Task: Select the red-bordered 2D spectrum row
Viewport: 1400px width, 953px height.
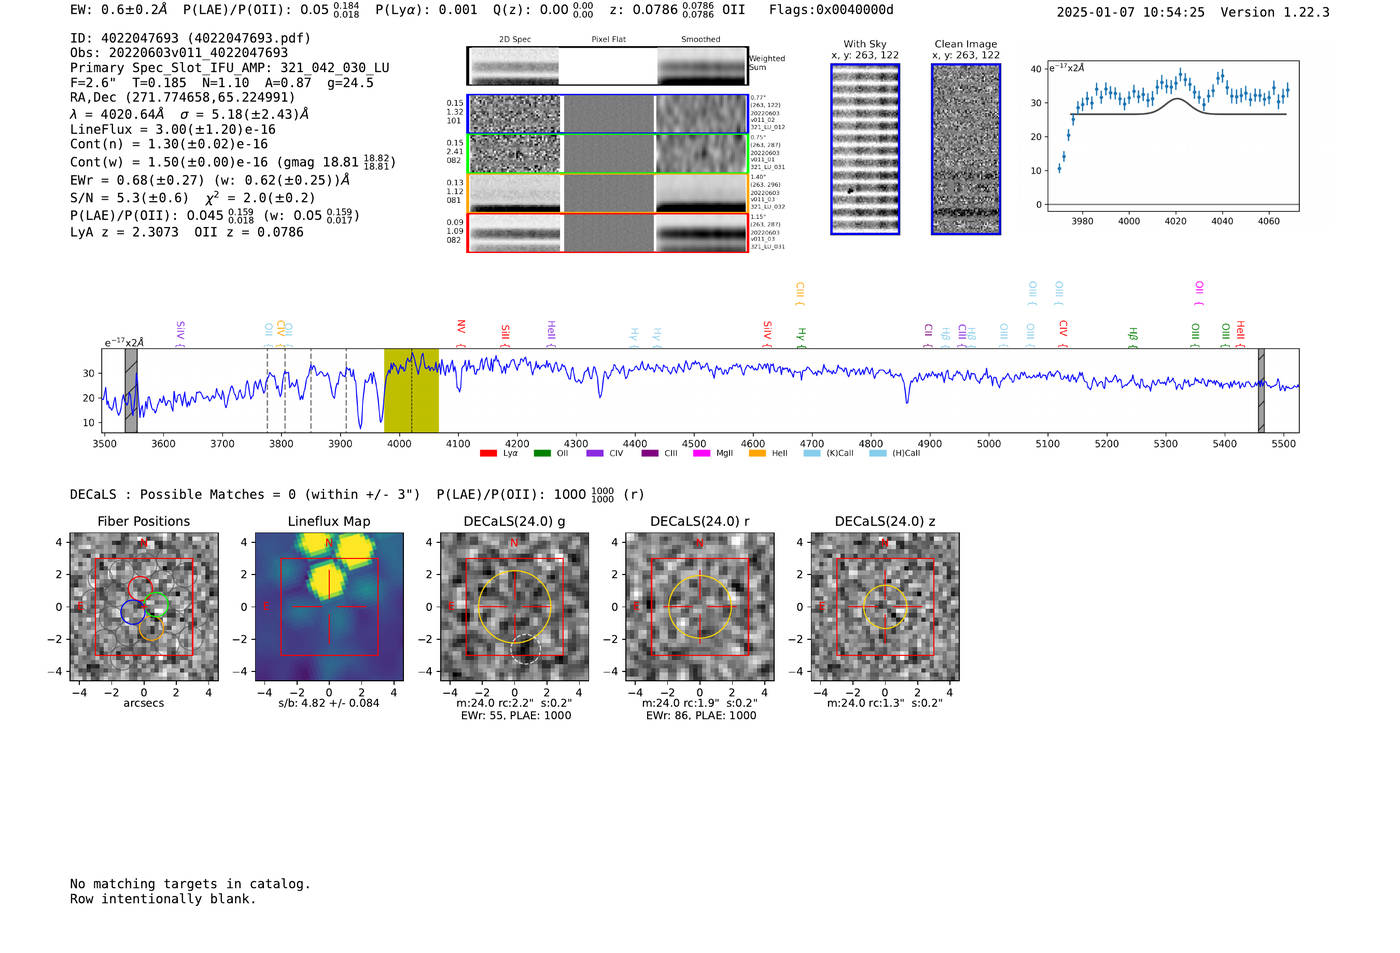Action: [607, 233]
